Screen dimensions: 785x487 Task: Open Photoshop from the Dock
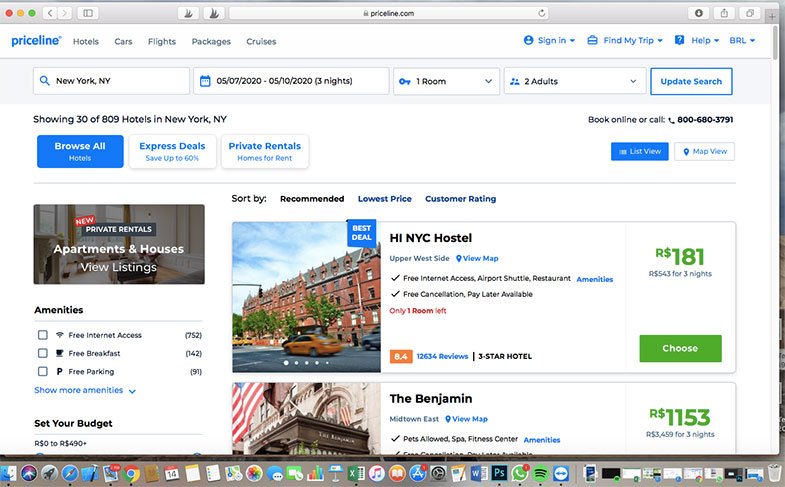coord(499,473)
